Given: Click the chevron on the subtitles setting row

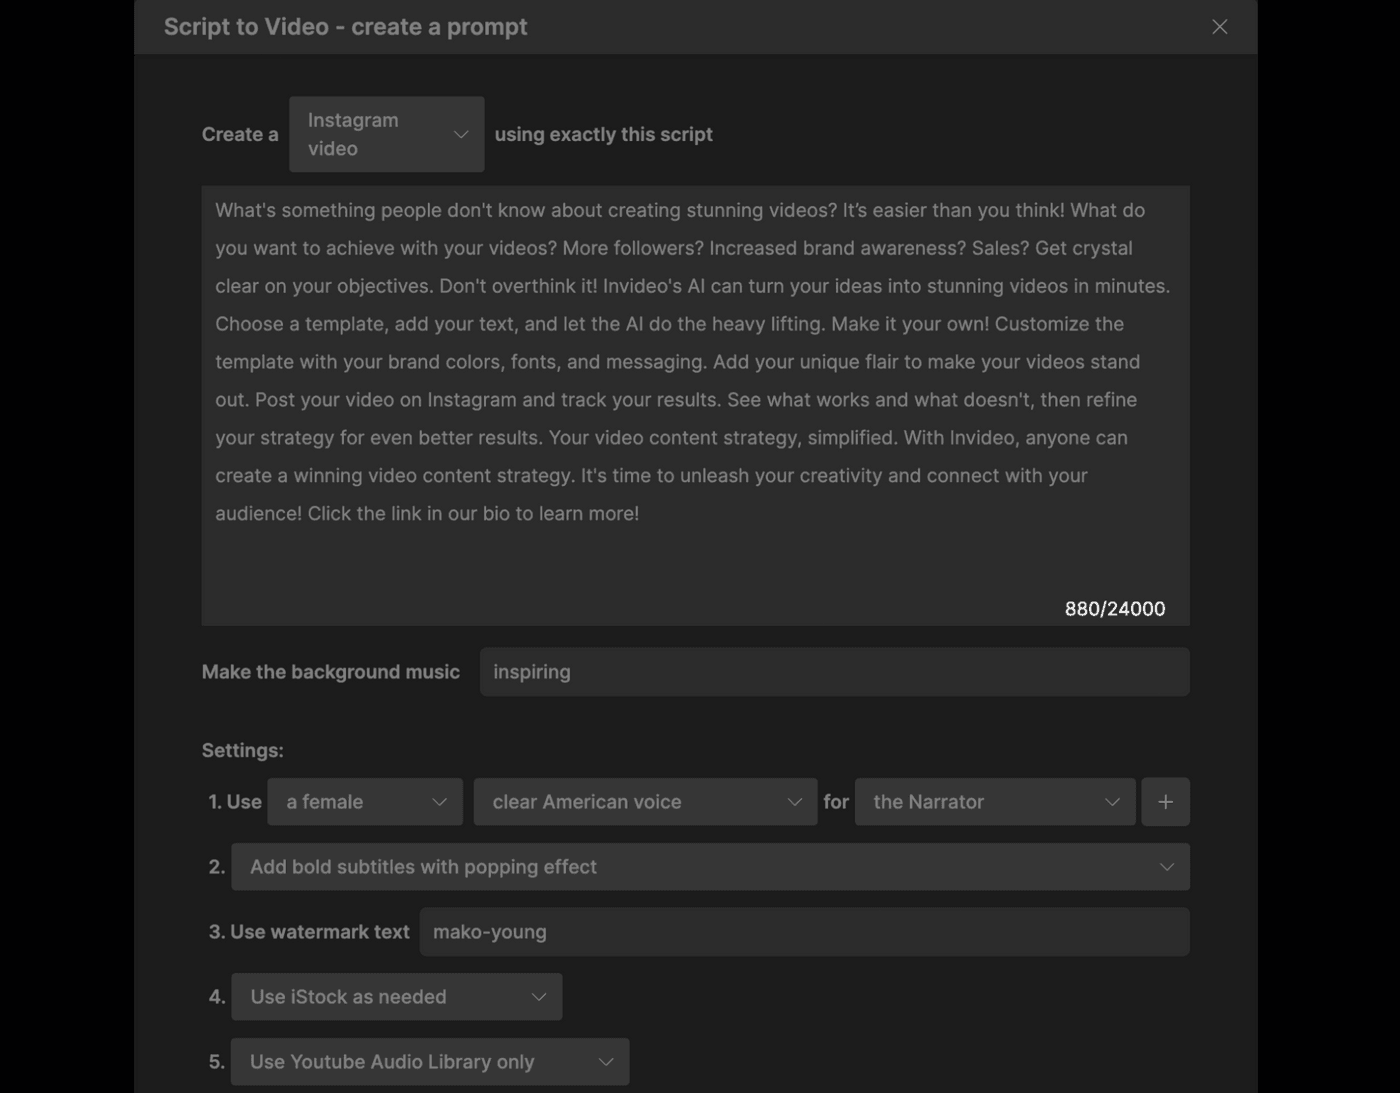Looking at the screenshot, I should 1166,866.
